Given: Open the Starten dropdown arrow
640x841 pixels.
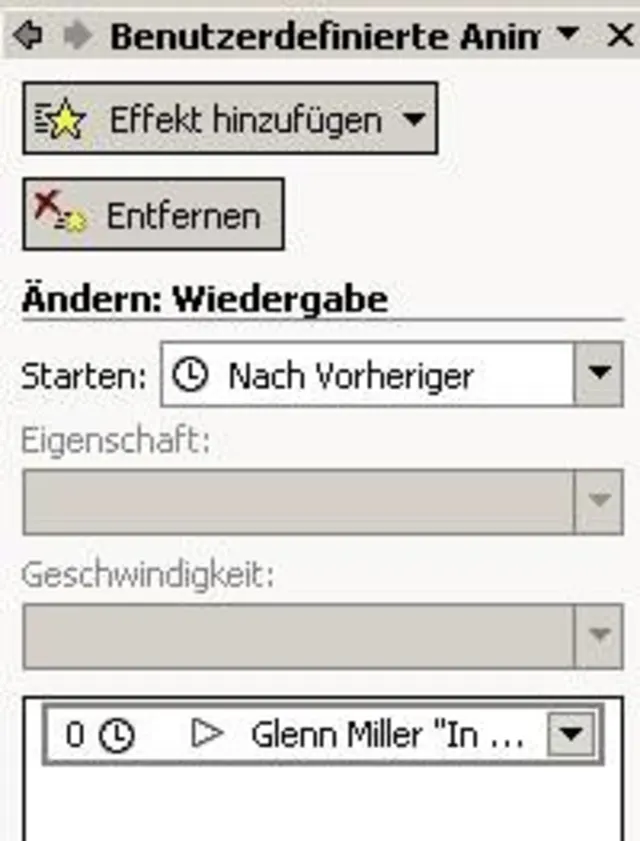Looking at the screenshot, I should [599, 374].
